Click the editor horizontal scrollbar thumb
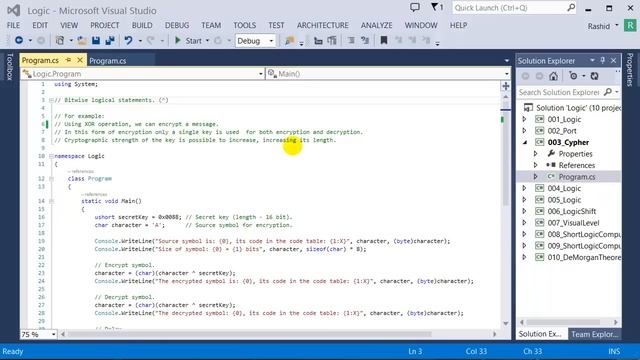This screenshot has width=640, height=360. [x=249, y=334]
